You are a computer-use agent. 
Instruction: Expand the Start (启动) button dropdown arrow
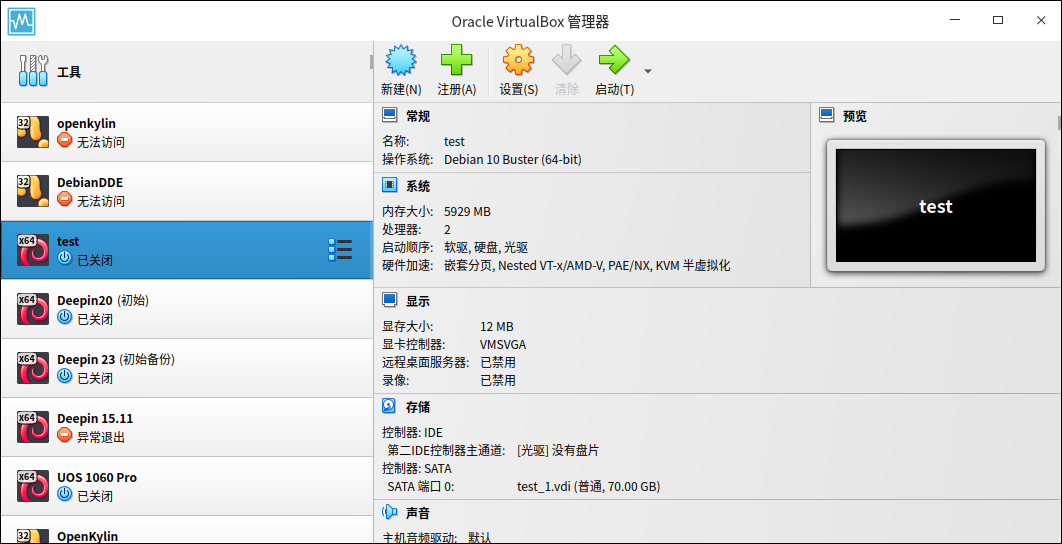648,72
